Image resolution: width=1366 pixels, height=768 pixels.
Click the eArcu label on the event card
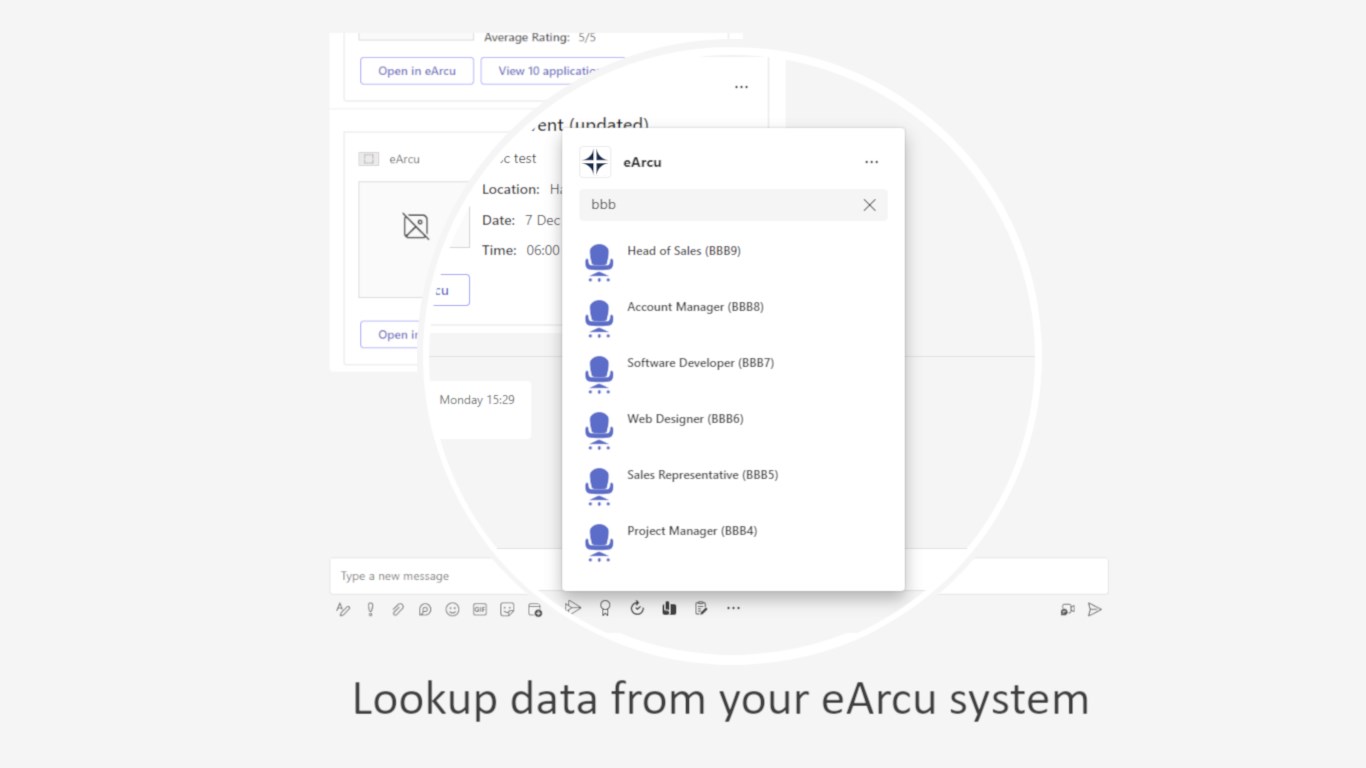[404, 159]
